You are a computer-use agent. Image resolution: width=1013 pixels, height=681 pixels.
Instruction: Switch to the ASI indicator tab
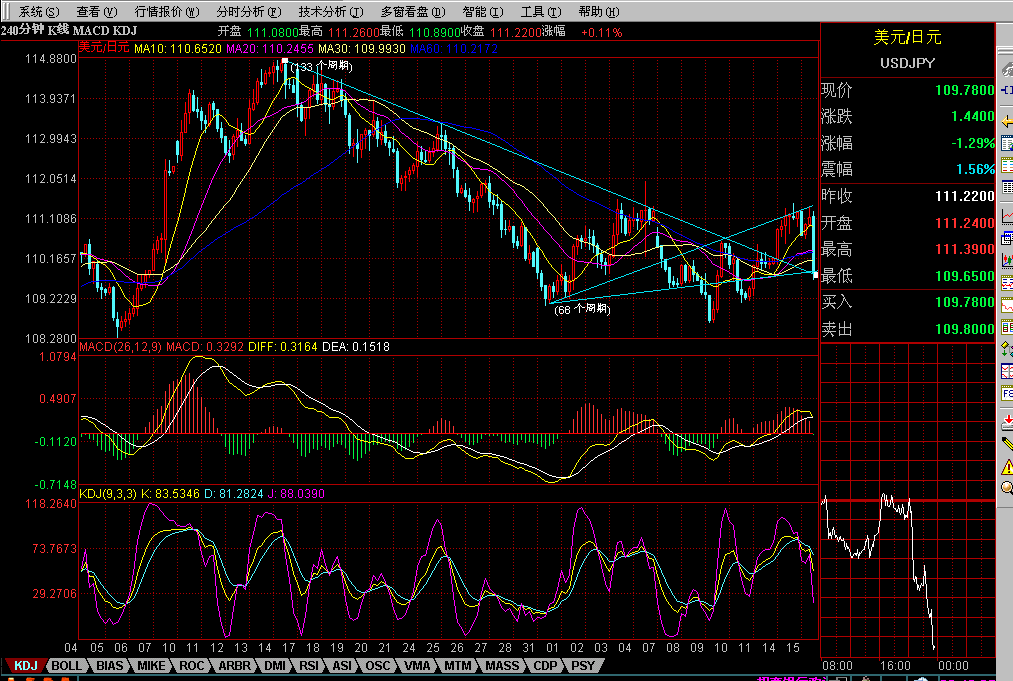coord(342,665)
